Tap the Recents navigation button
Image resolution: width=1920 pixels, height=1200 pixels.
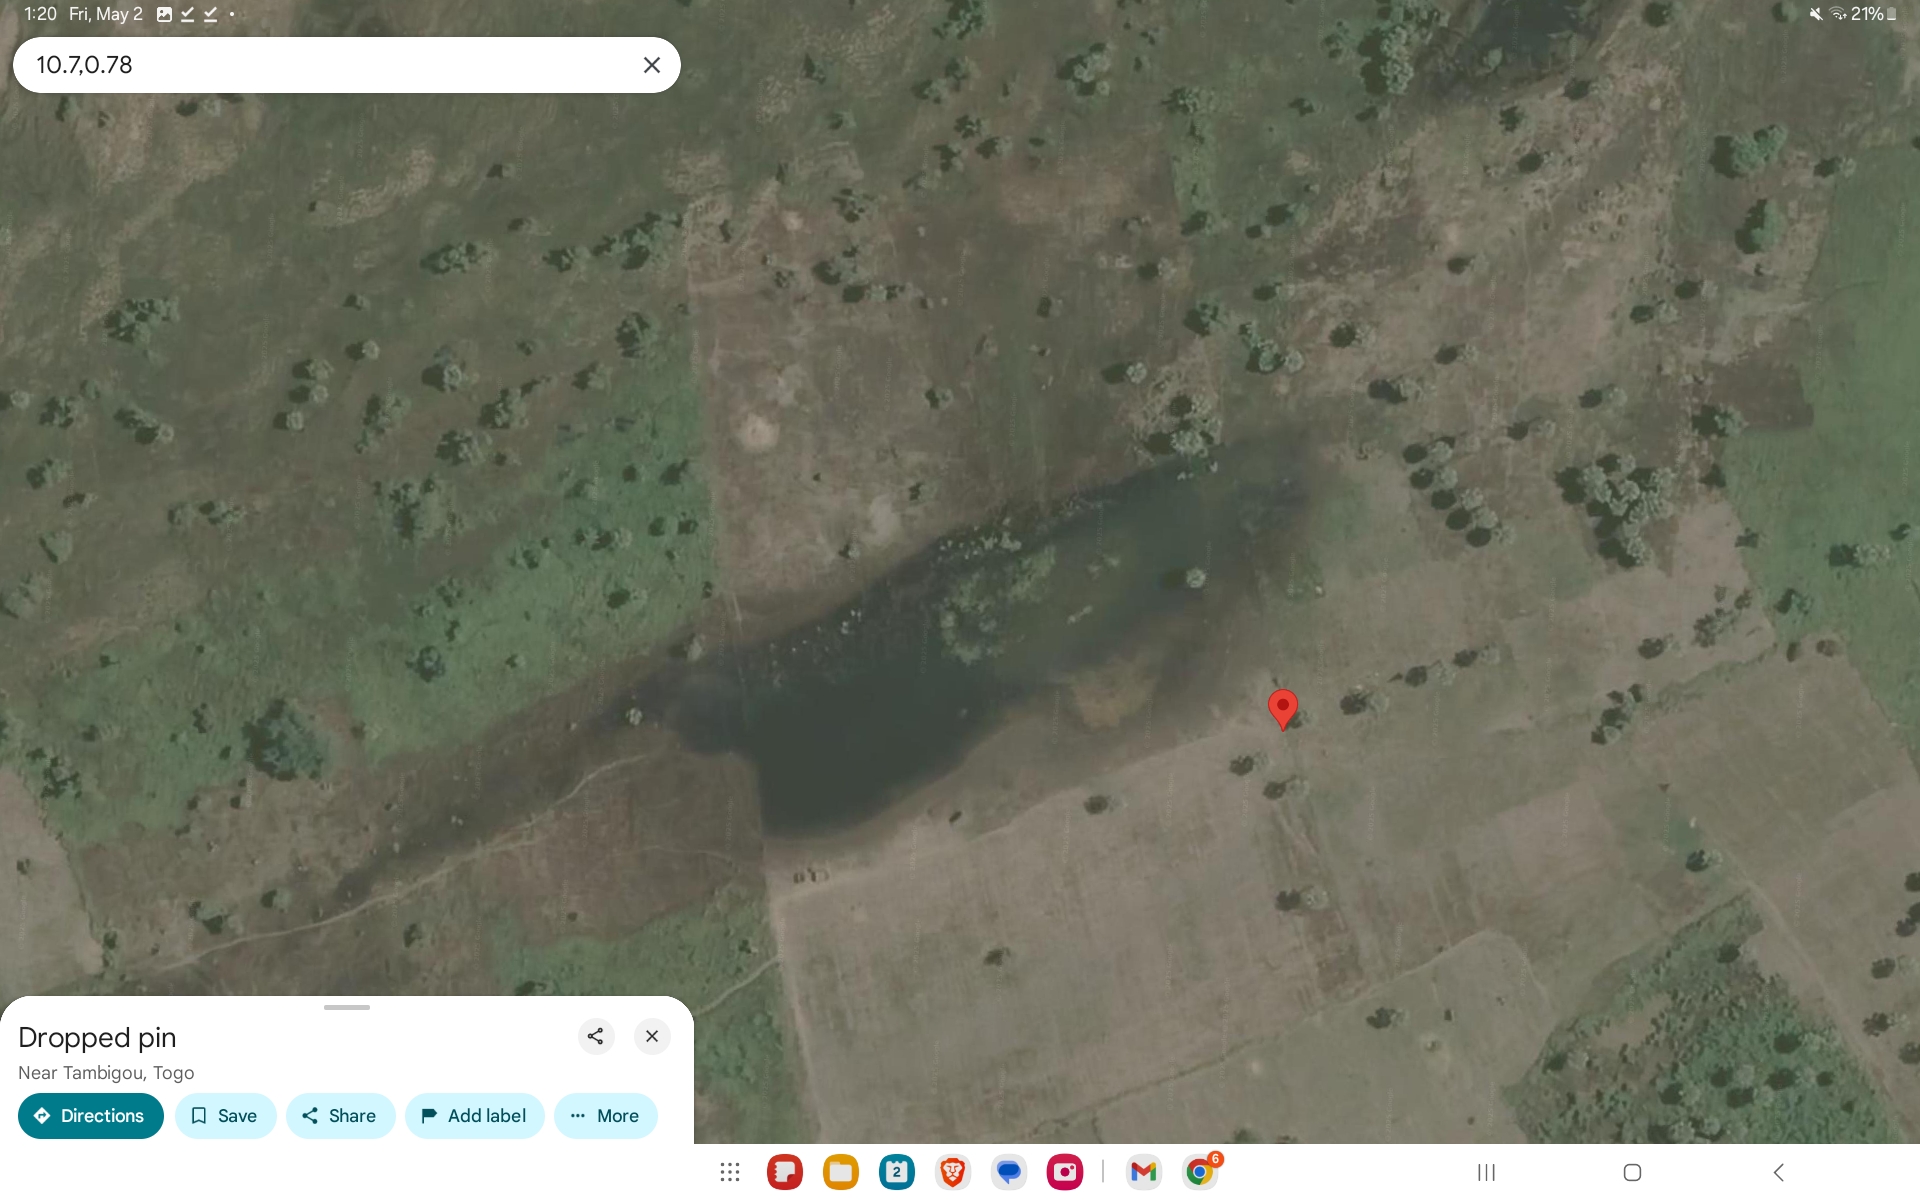[x=1487, y=1172]
